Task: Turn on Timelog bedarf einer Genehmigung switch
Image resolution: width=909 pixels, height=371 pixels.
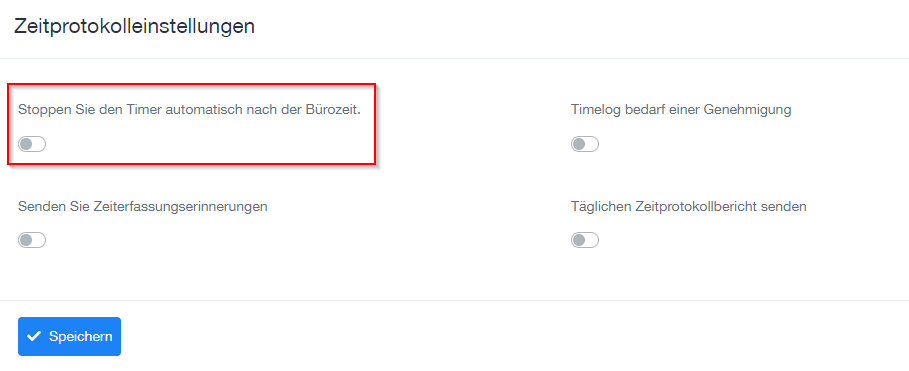Action: pos(585,144)
